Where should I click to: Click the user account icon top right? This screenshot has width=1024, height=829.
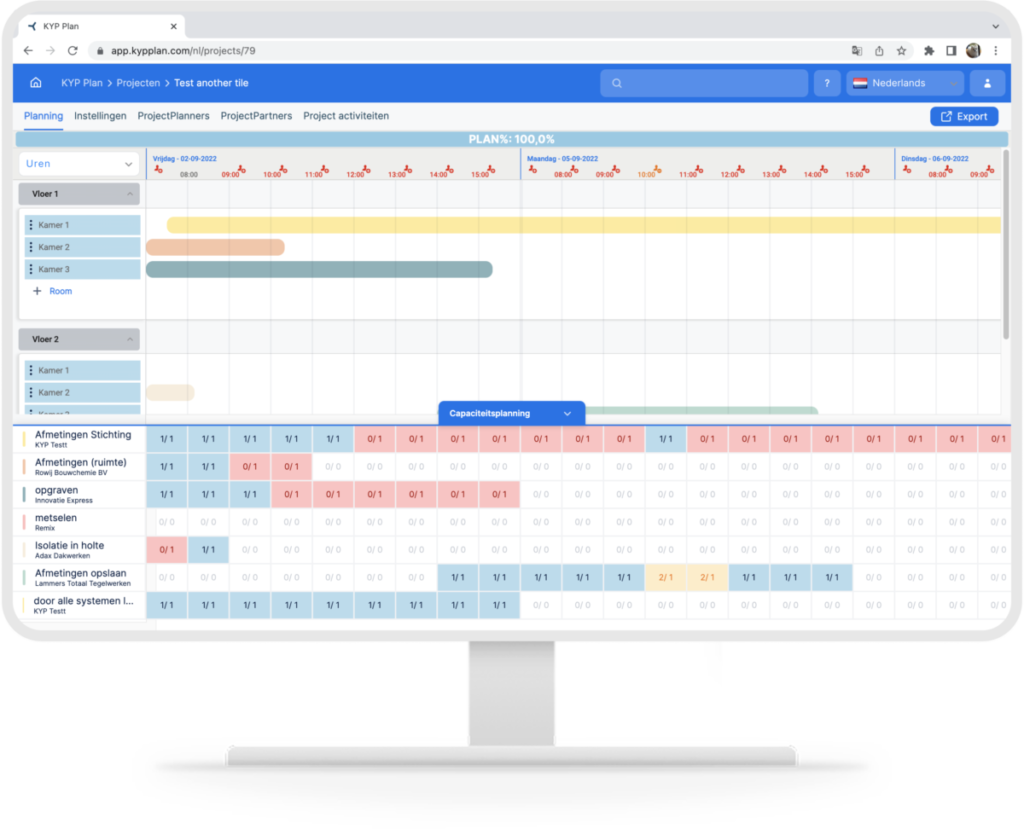point(988,83)
